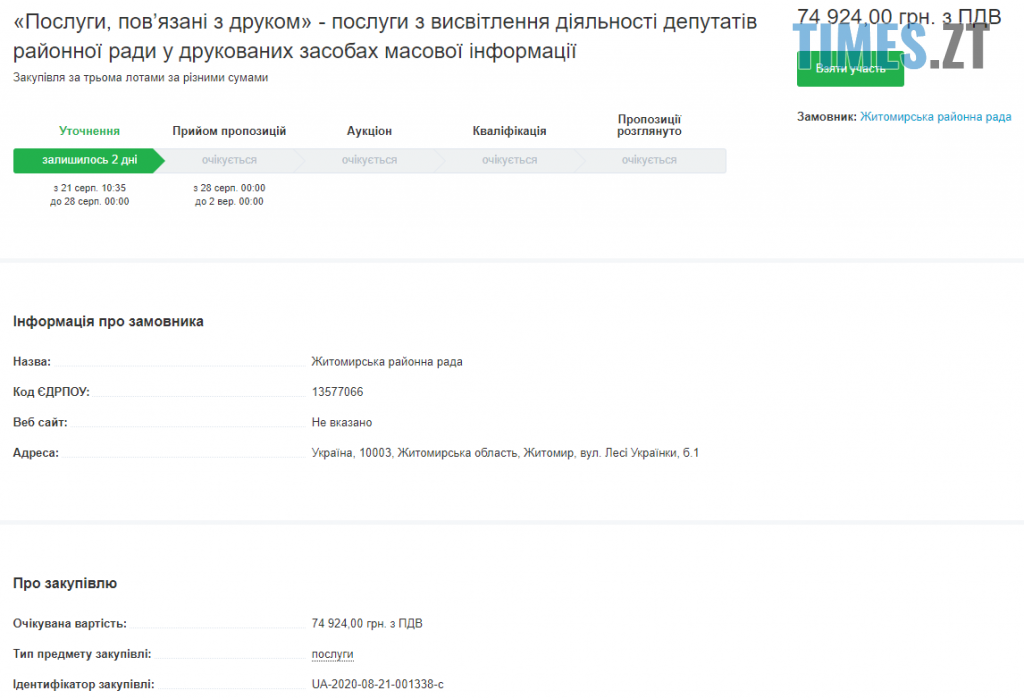Click the 'очікується' segment under Пропозиції розглянуто
Image resolution: width=1024 pixels, height=699 pixels.
(x=649, y=160)
